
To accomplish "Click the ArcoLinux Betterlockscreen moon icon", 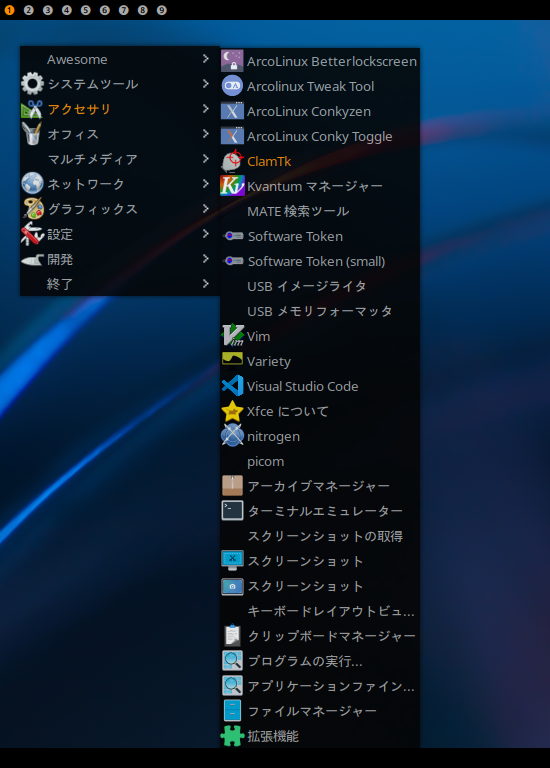I will pyautogui.click(x=232, y=61).
